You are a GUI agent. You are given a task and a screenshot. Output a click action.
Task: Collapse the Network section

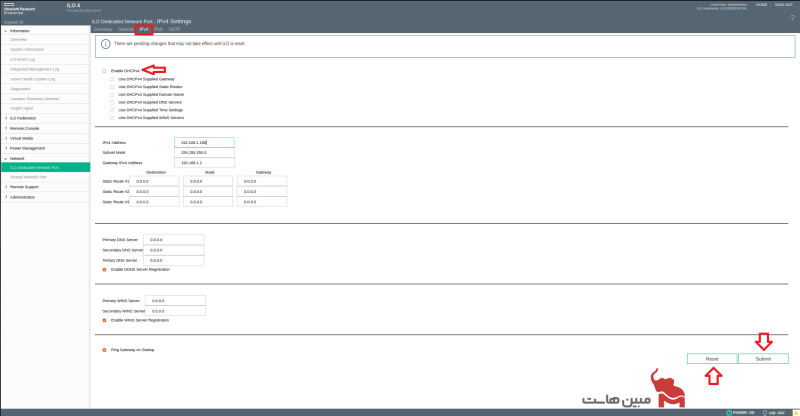coord(6,158)
